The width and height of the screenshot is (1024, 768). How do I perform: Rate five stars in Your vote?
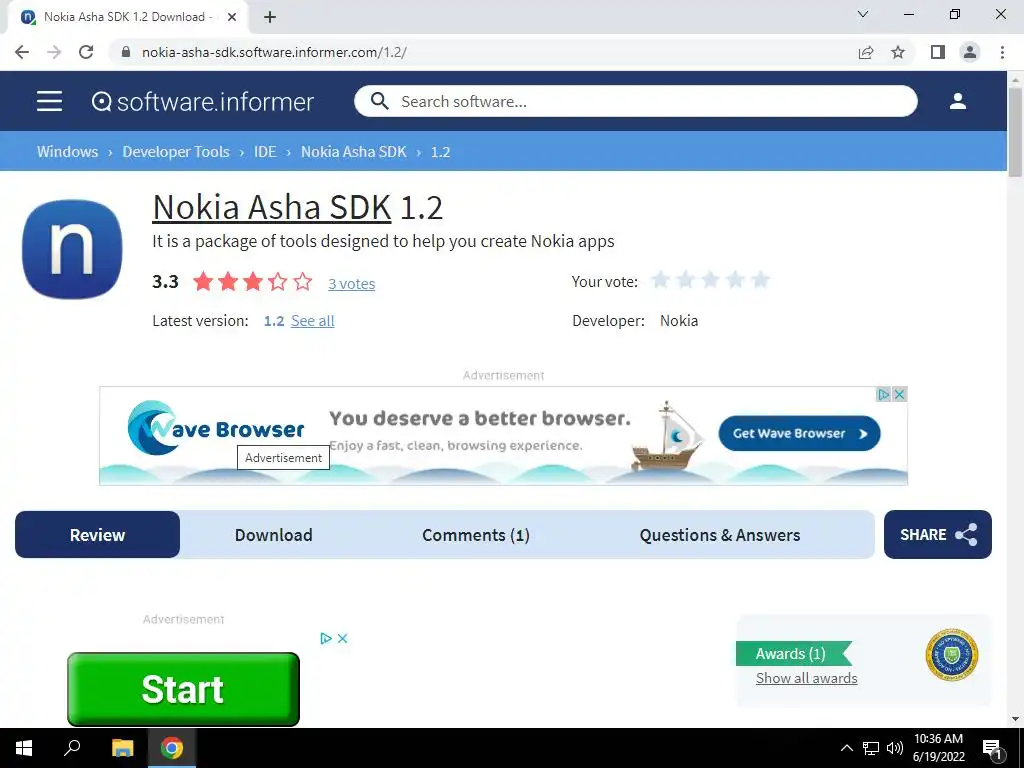[760, 280]
